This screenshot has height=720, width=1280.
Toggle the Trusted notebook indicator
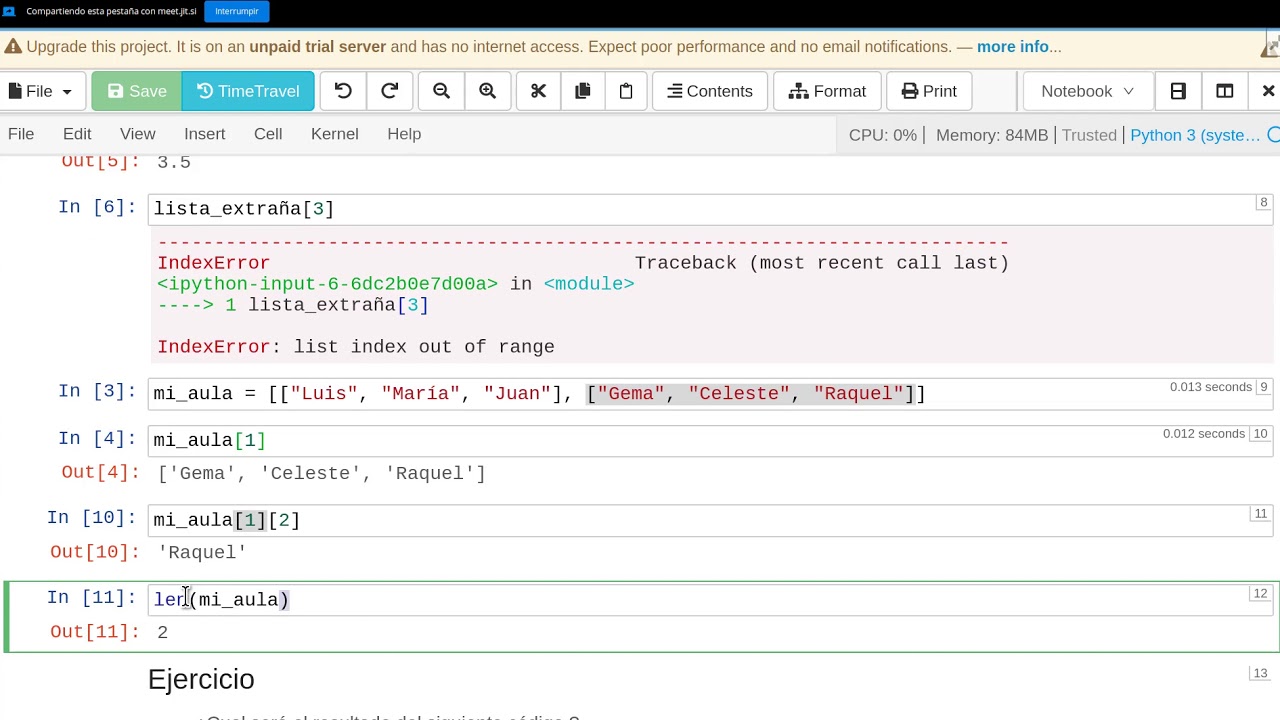point(1089,135)
